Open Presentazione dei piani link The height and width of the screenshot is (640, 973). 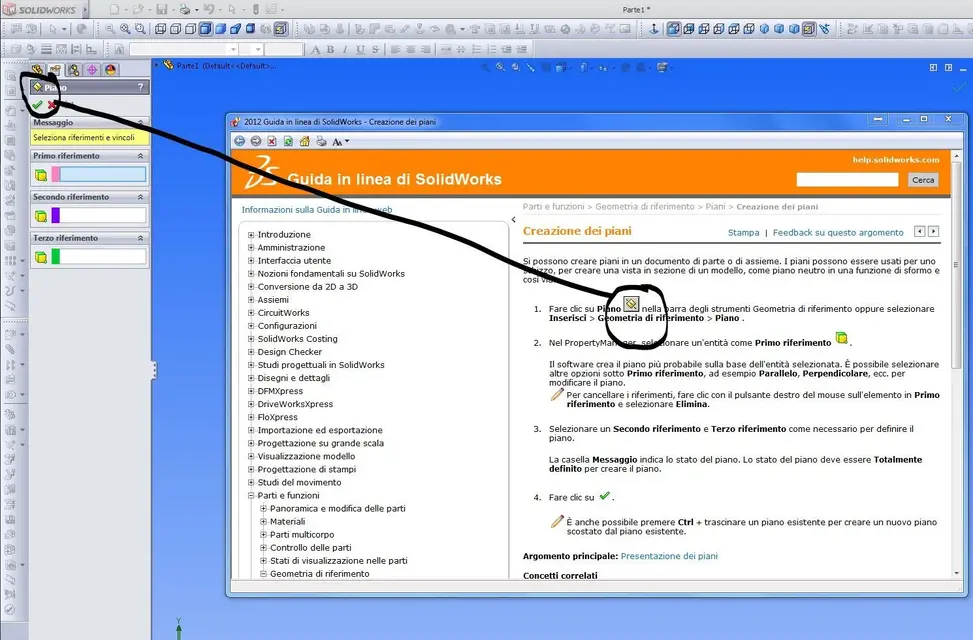coord(669,556)
